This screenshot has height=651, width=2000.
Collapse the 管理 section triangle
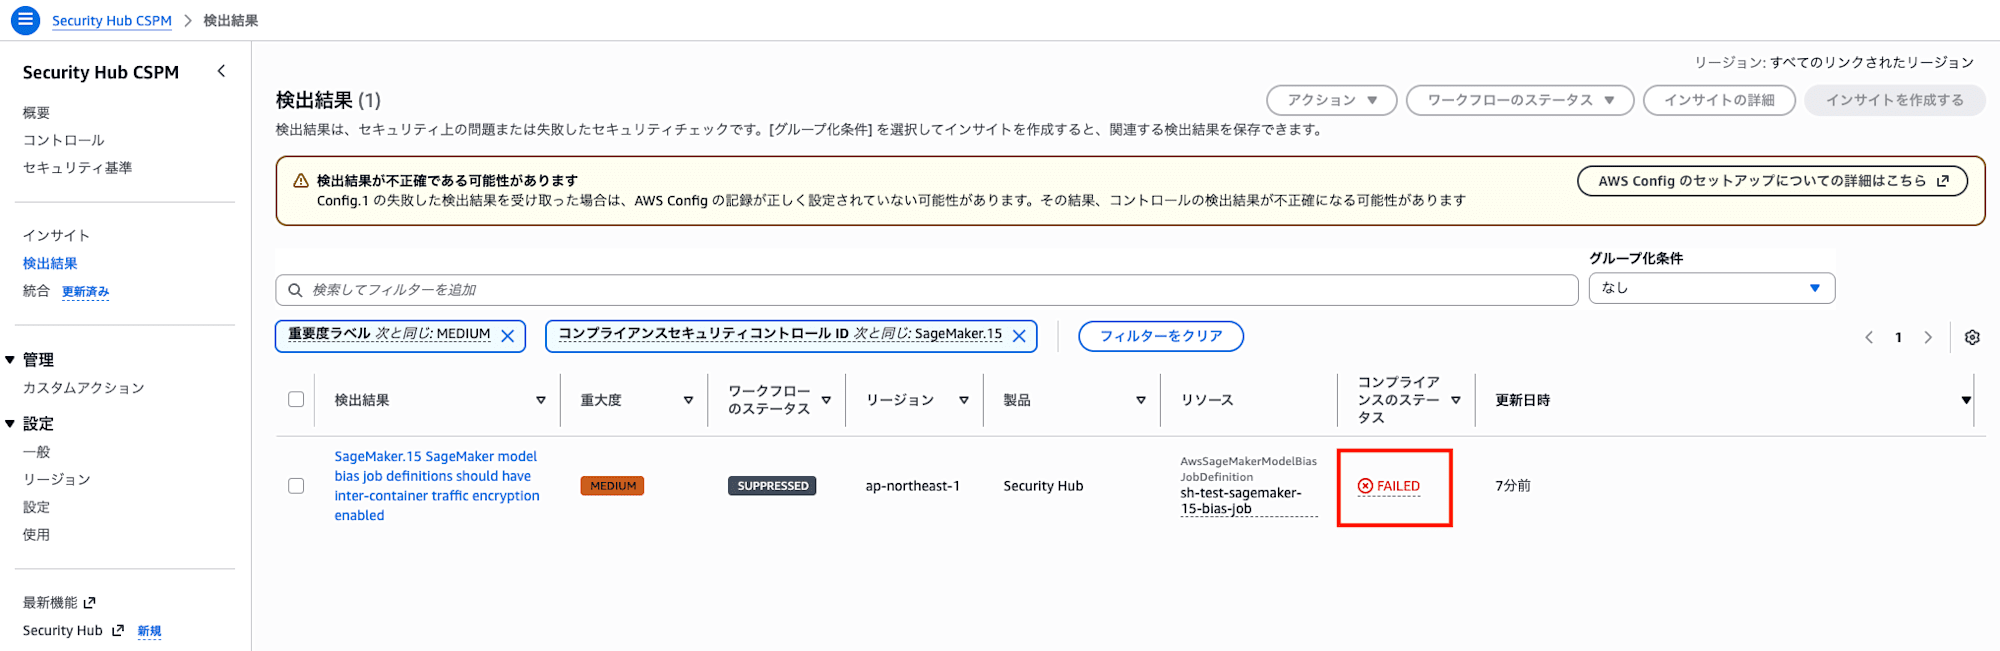click(10, 359)
